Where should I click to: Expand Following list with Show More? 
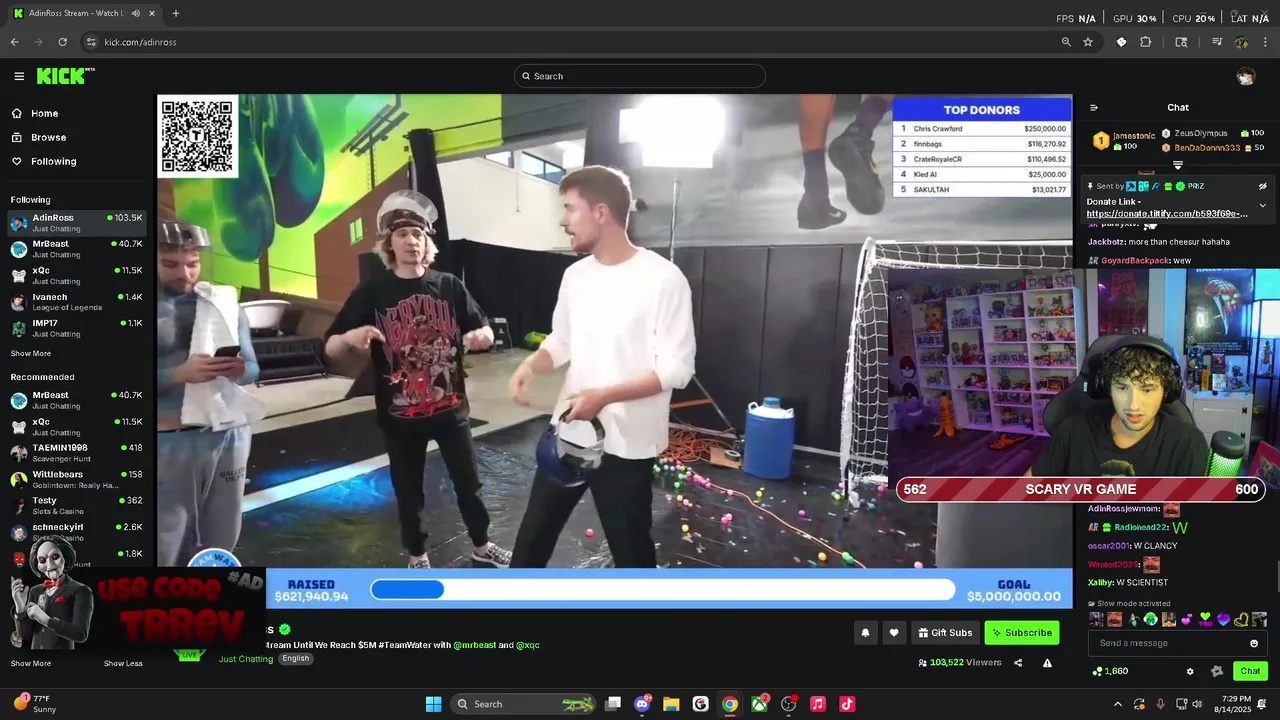[30, 353]
